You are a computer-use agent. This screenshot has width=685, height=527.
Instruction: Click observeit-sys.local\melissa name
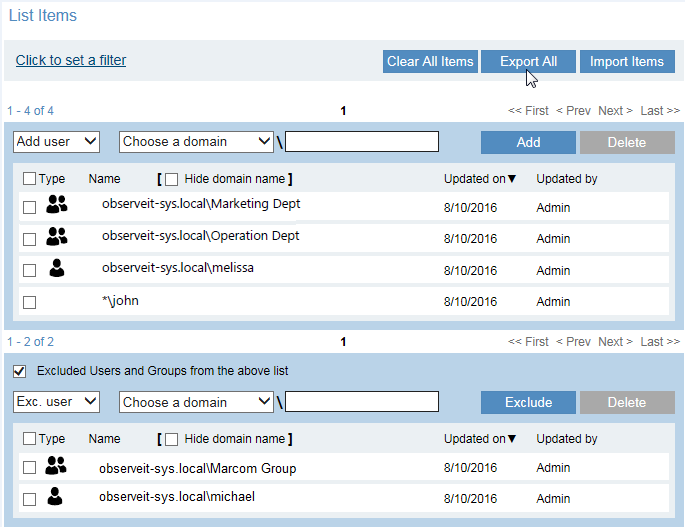[178, 268]
